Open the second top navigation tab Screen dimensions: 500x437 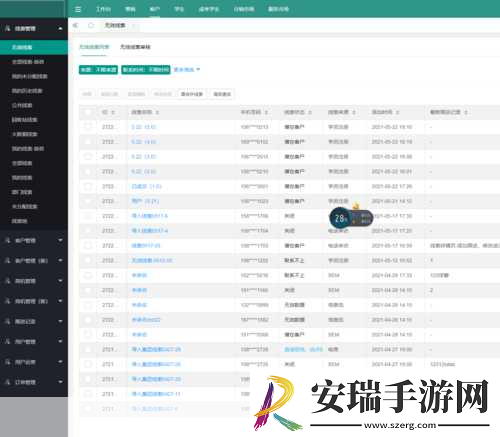[130, 9]
